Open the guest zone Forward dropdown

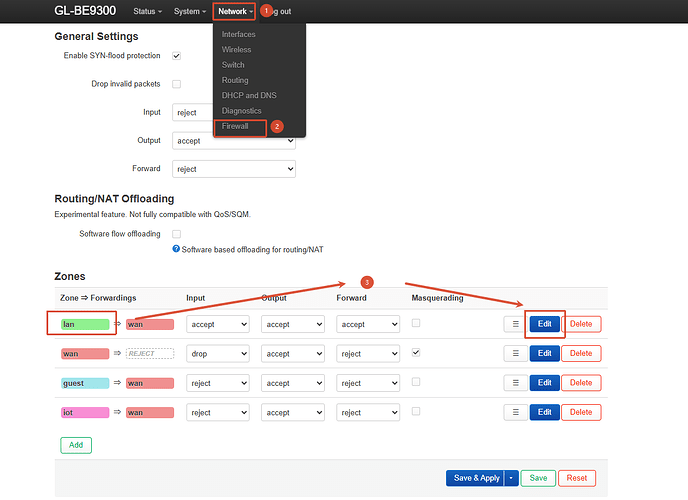[x=368, y=383]
